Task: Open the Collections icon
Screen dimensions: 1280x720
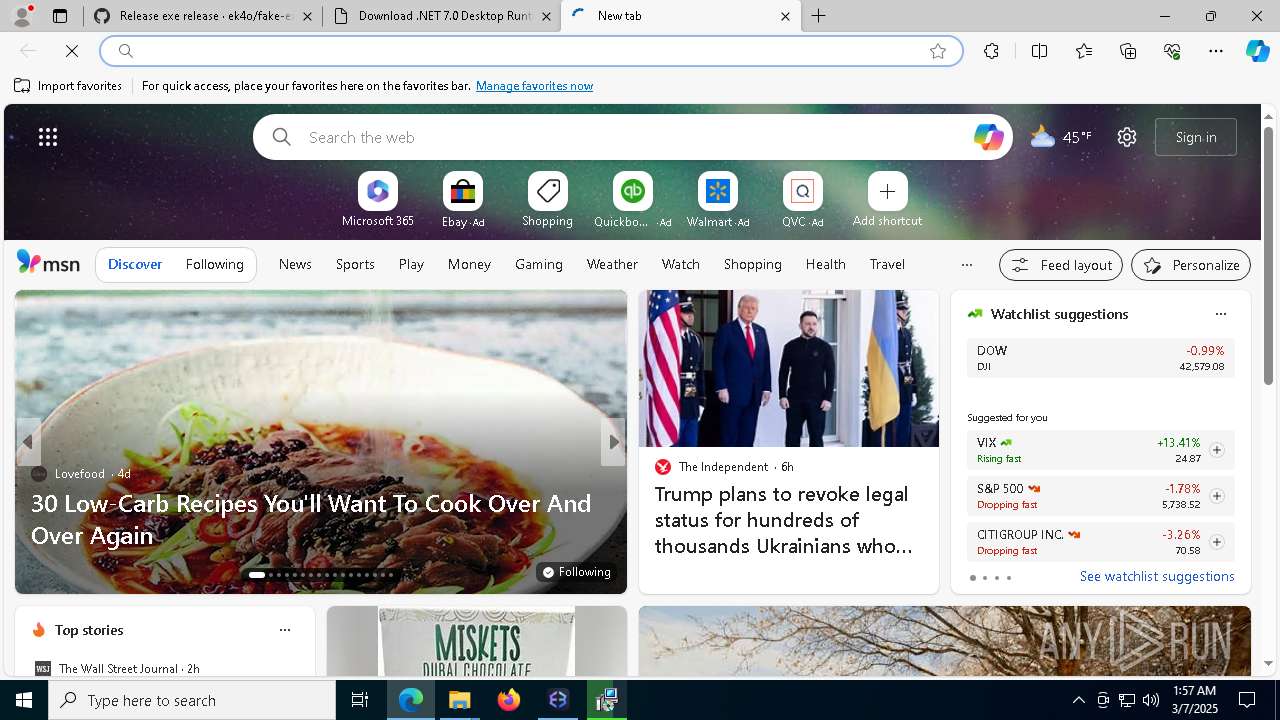Action: pos(1128,51)
